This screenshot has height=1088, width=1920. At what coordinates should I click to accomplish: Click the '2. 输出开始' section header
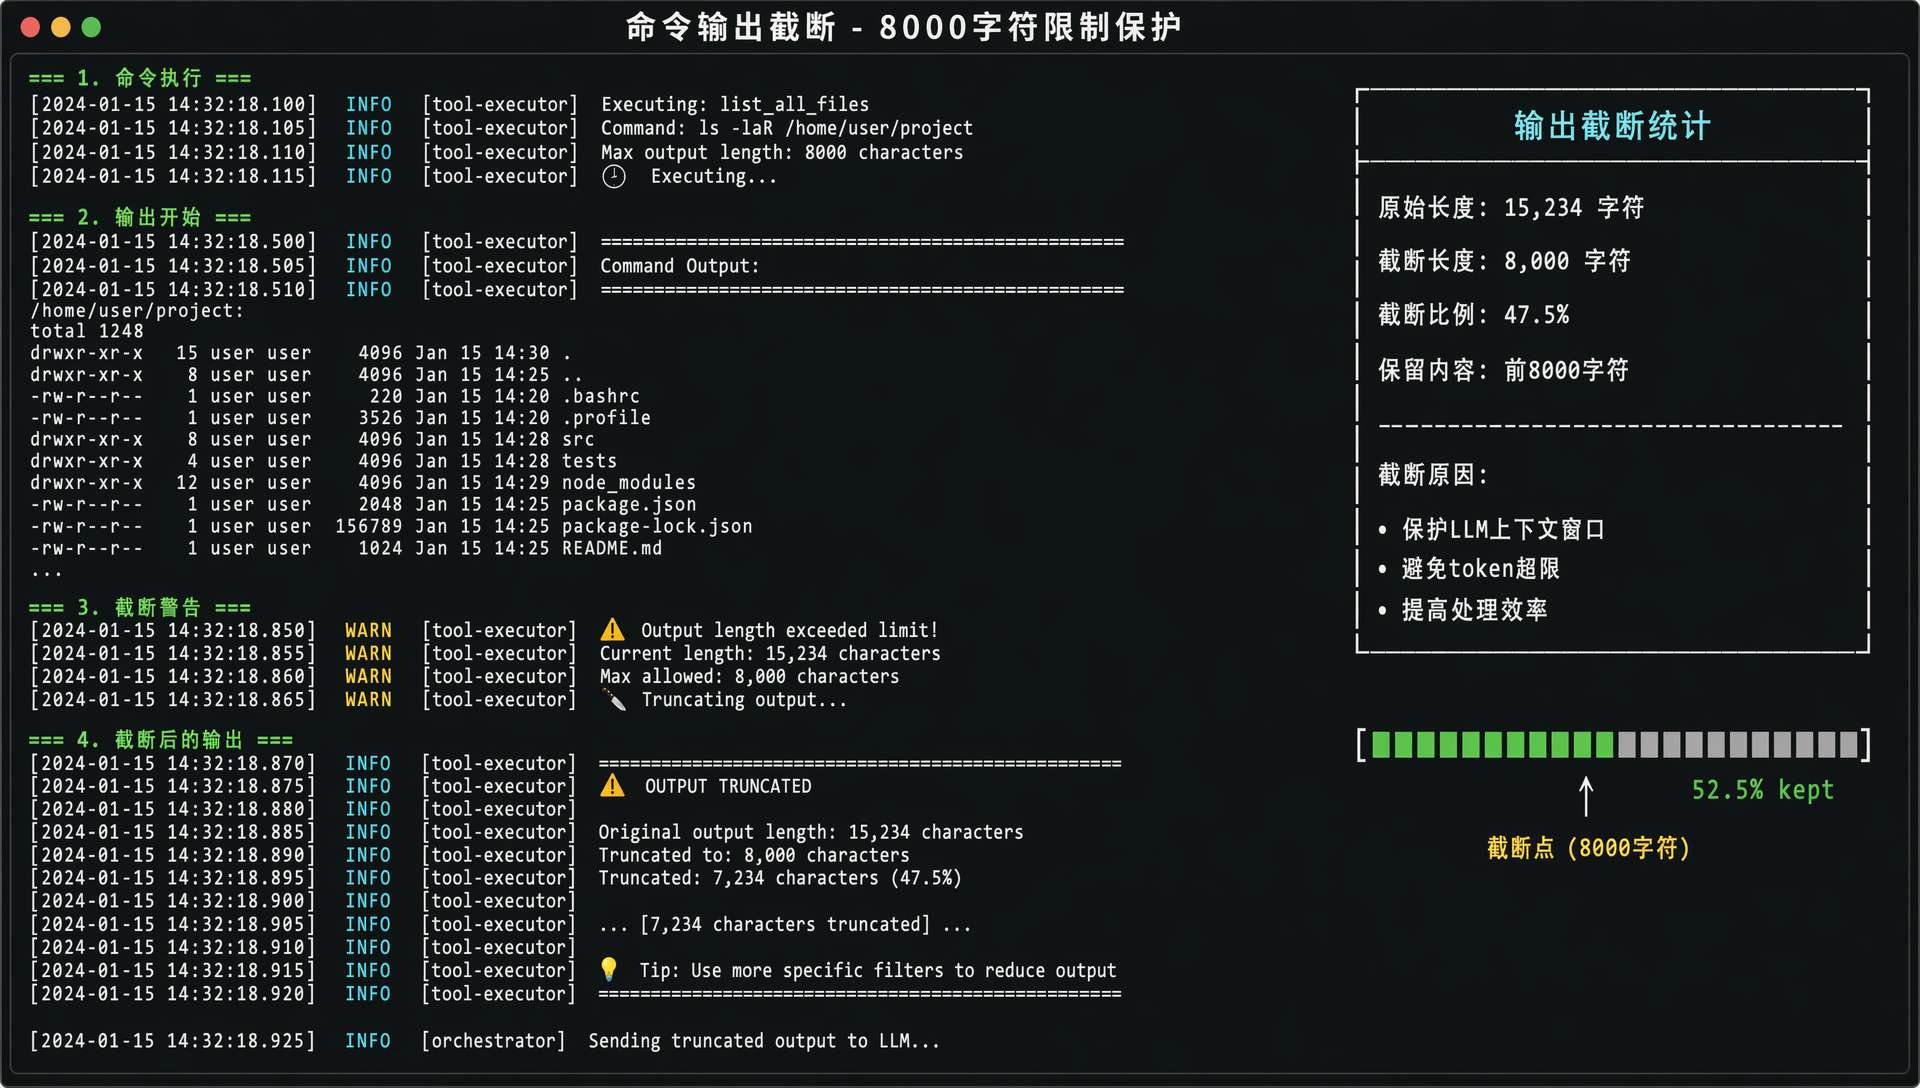point(140,217)
